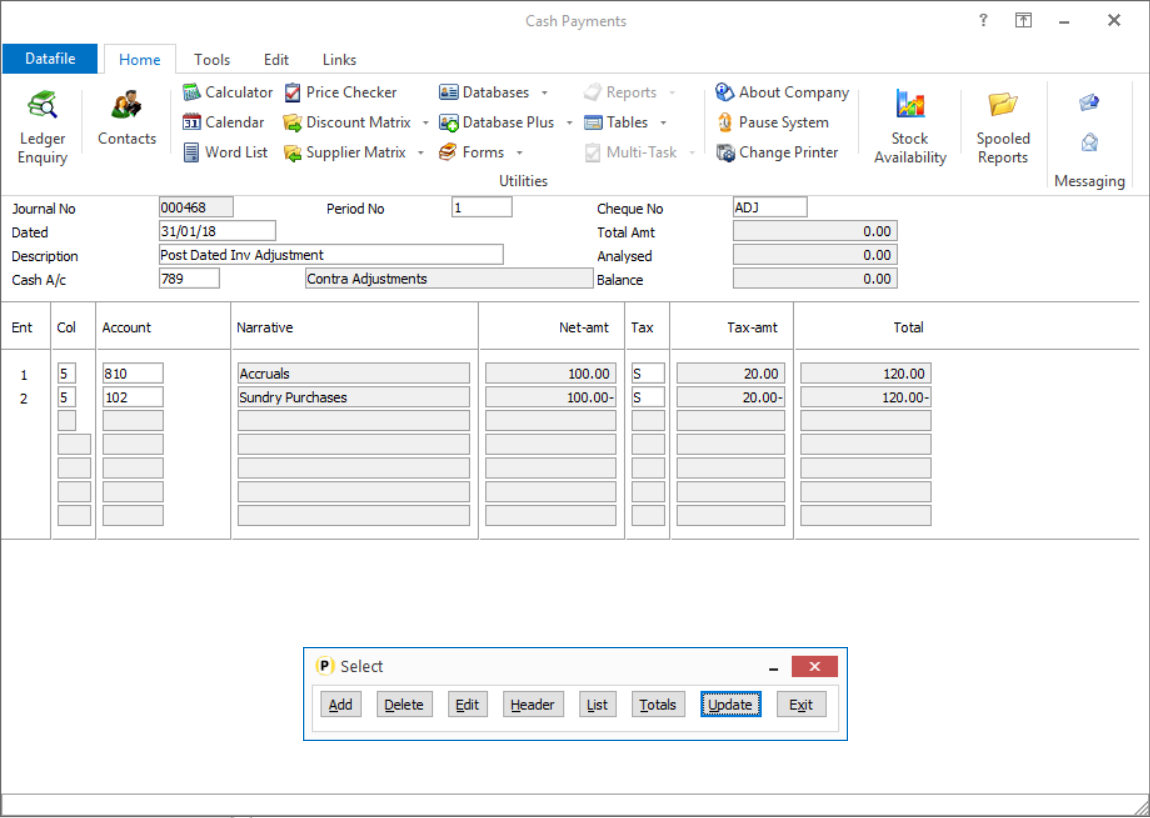
Task: Open Database Plus
Action: pyautogui.click(x=497, y=123)
